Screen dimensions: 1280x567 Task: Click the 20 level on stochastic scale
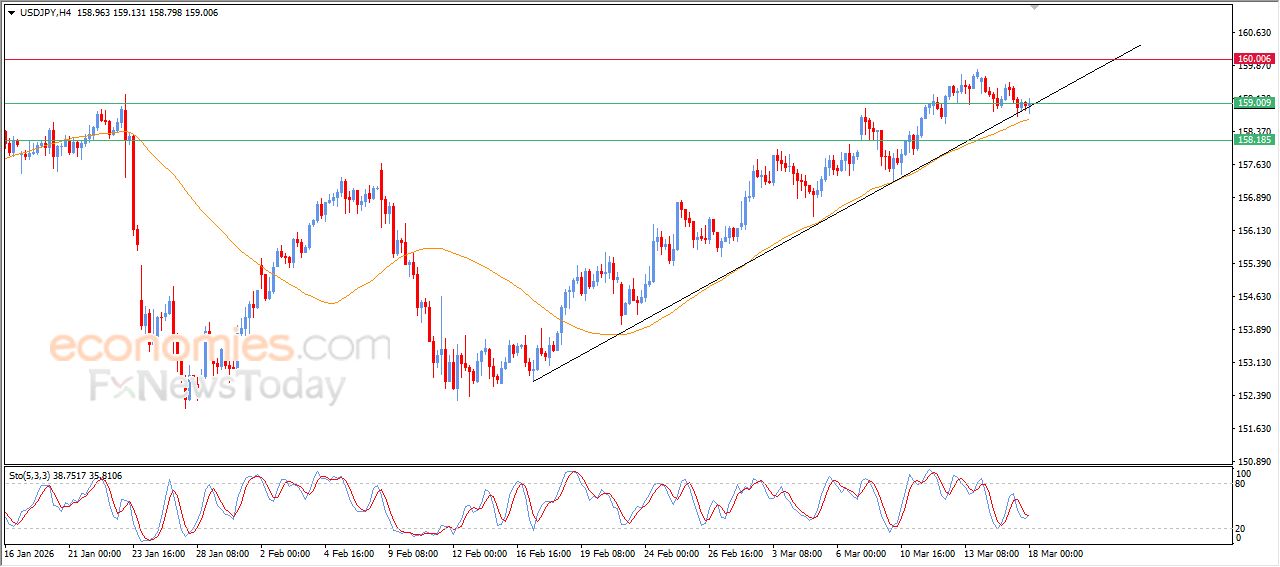click(1242, 527)
